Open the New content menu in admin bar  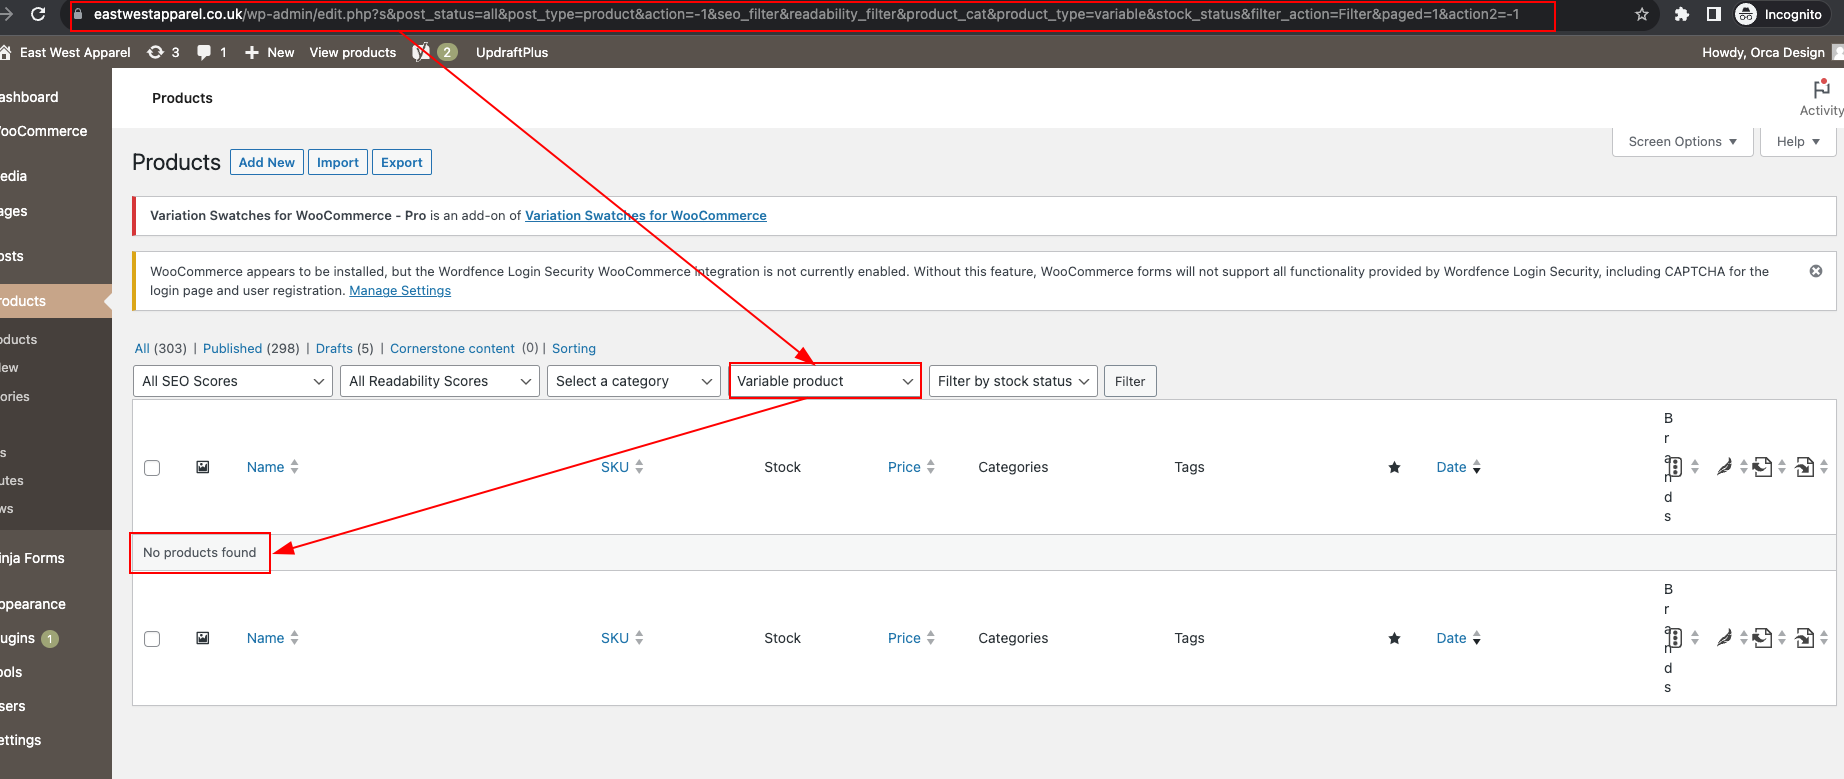(x=269, y=52)
